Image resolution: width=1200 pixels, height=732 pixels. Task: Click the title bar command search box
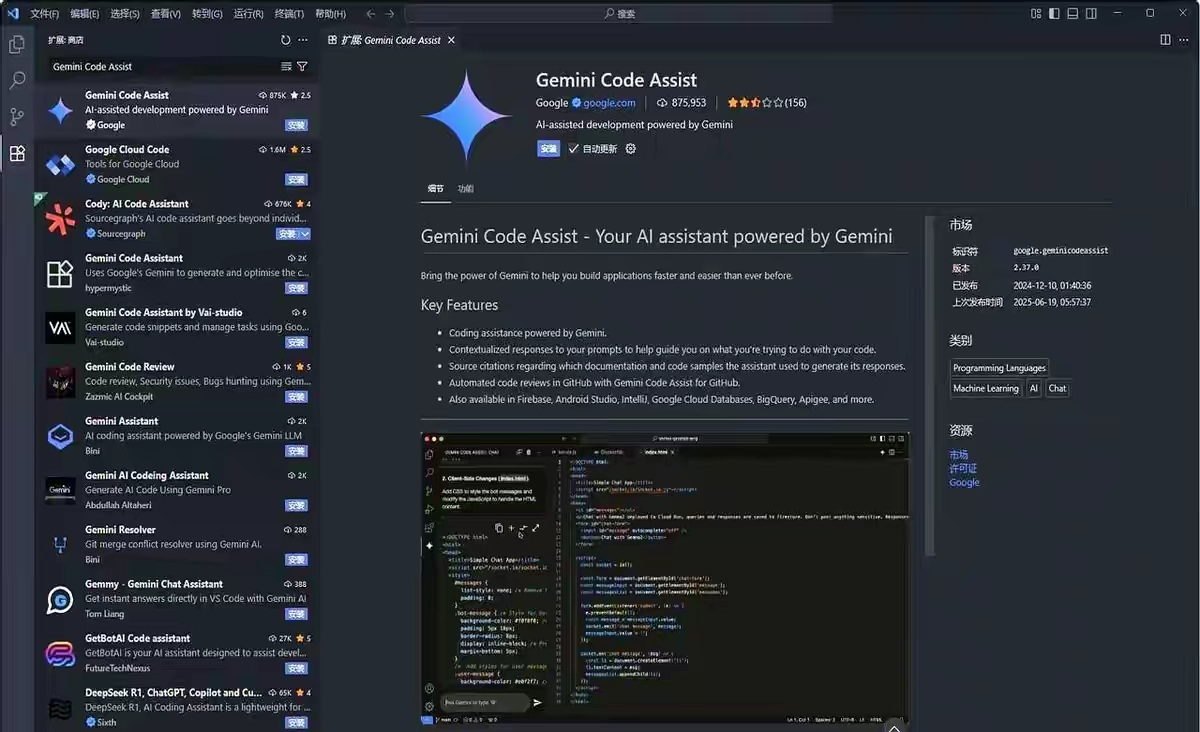(x=619, y=14)
